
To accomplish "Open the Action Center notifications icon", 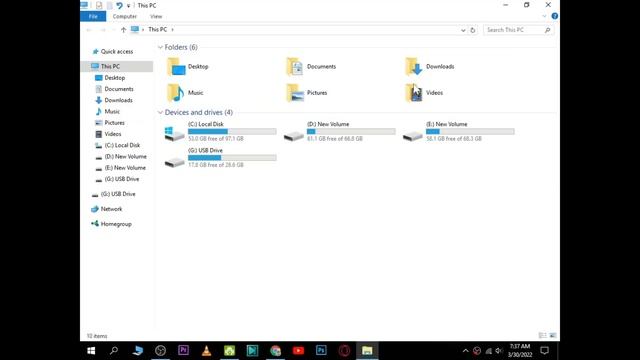I will [544, 351].
